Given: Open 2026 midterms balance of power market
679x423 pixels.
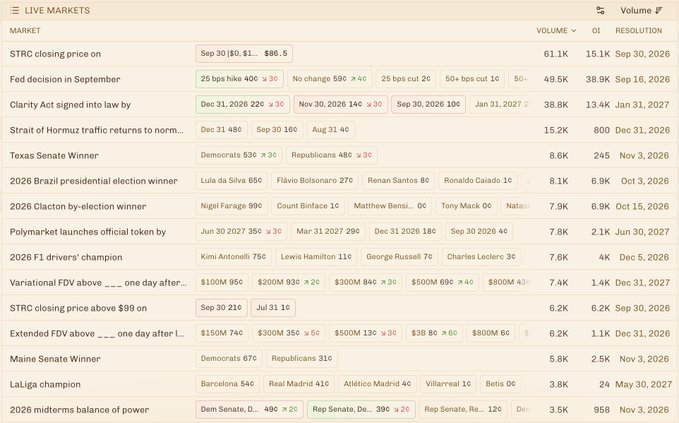Looking at the screenshot, I should 79,410.
